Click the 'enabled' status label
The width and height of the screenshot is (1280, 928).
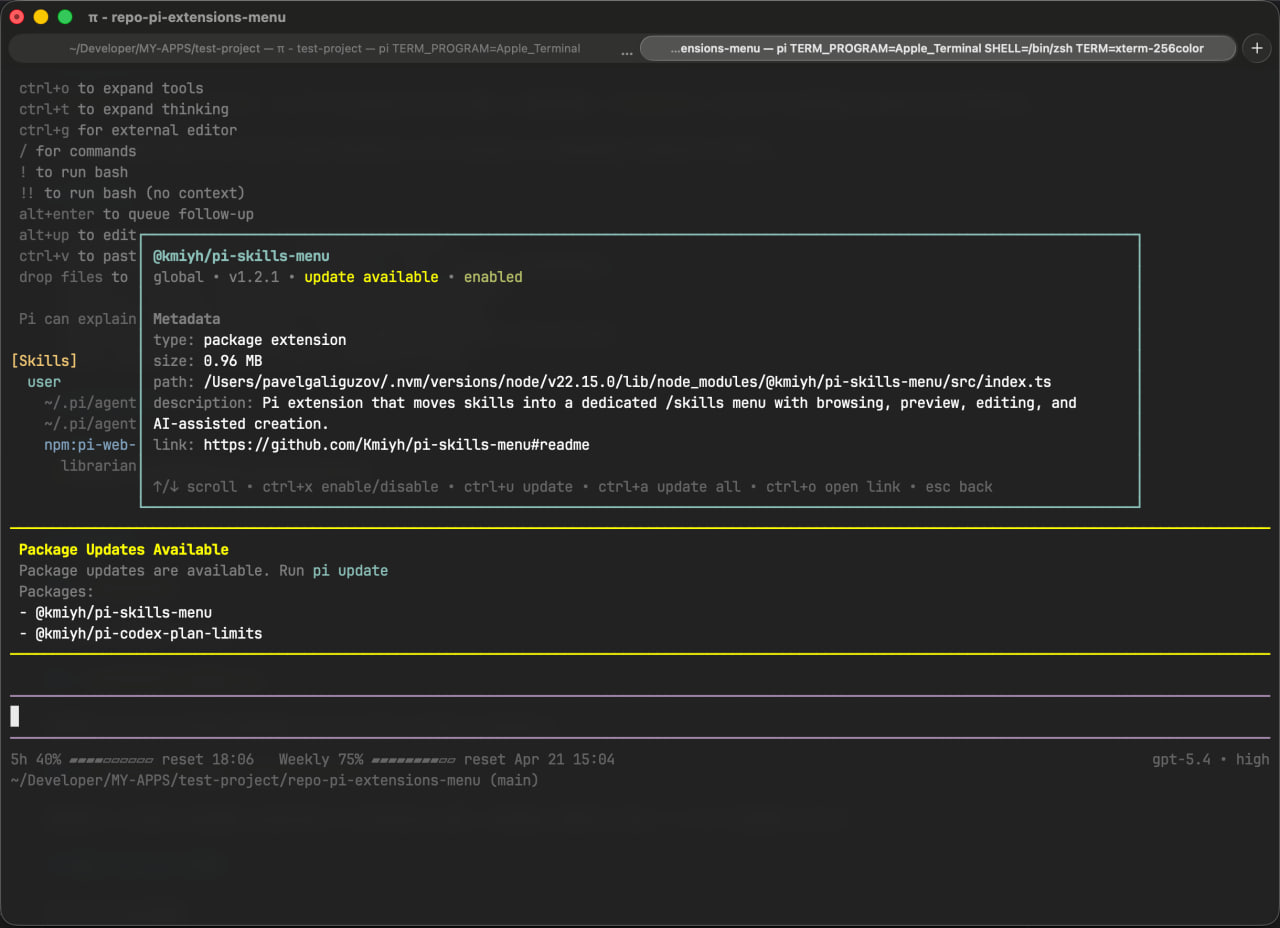493,277
